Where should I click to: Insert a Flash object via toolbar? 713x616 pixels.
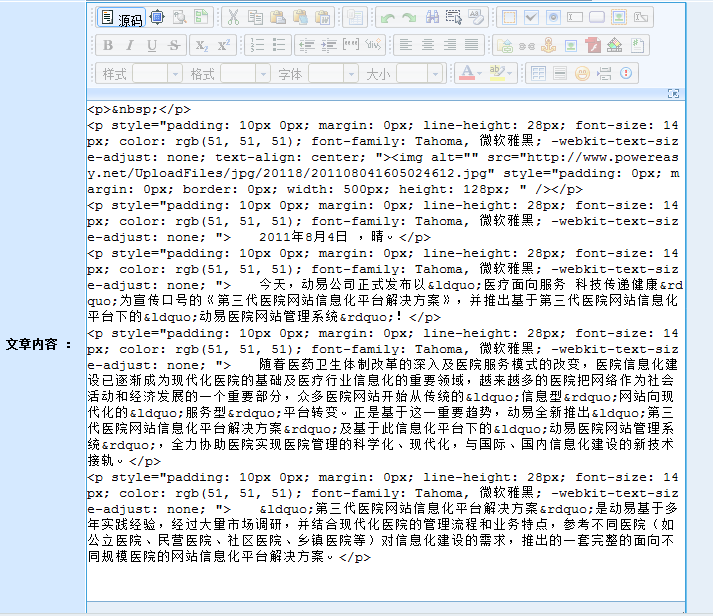[x=593, y=45]
